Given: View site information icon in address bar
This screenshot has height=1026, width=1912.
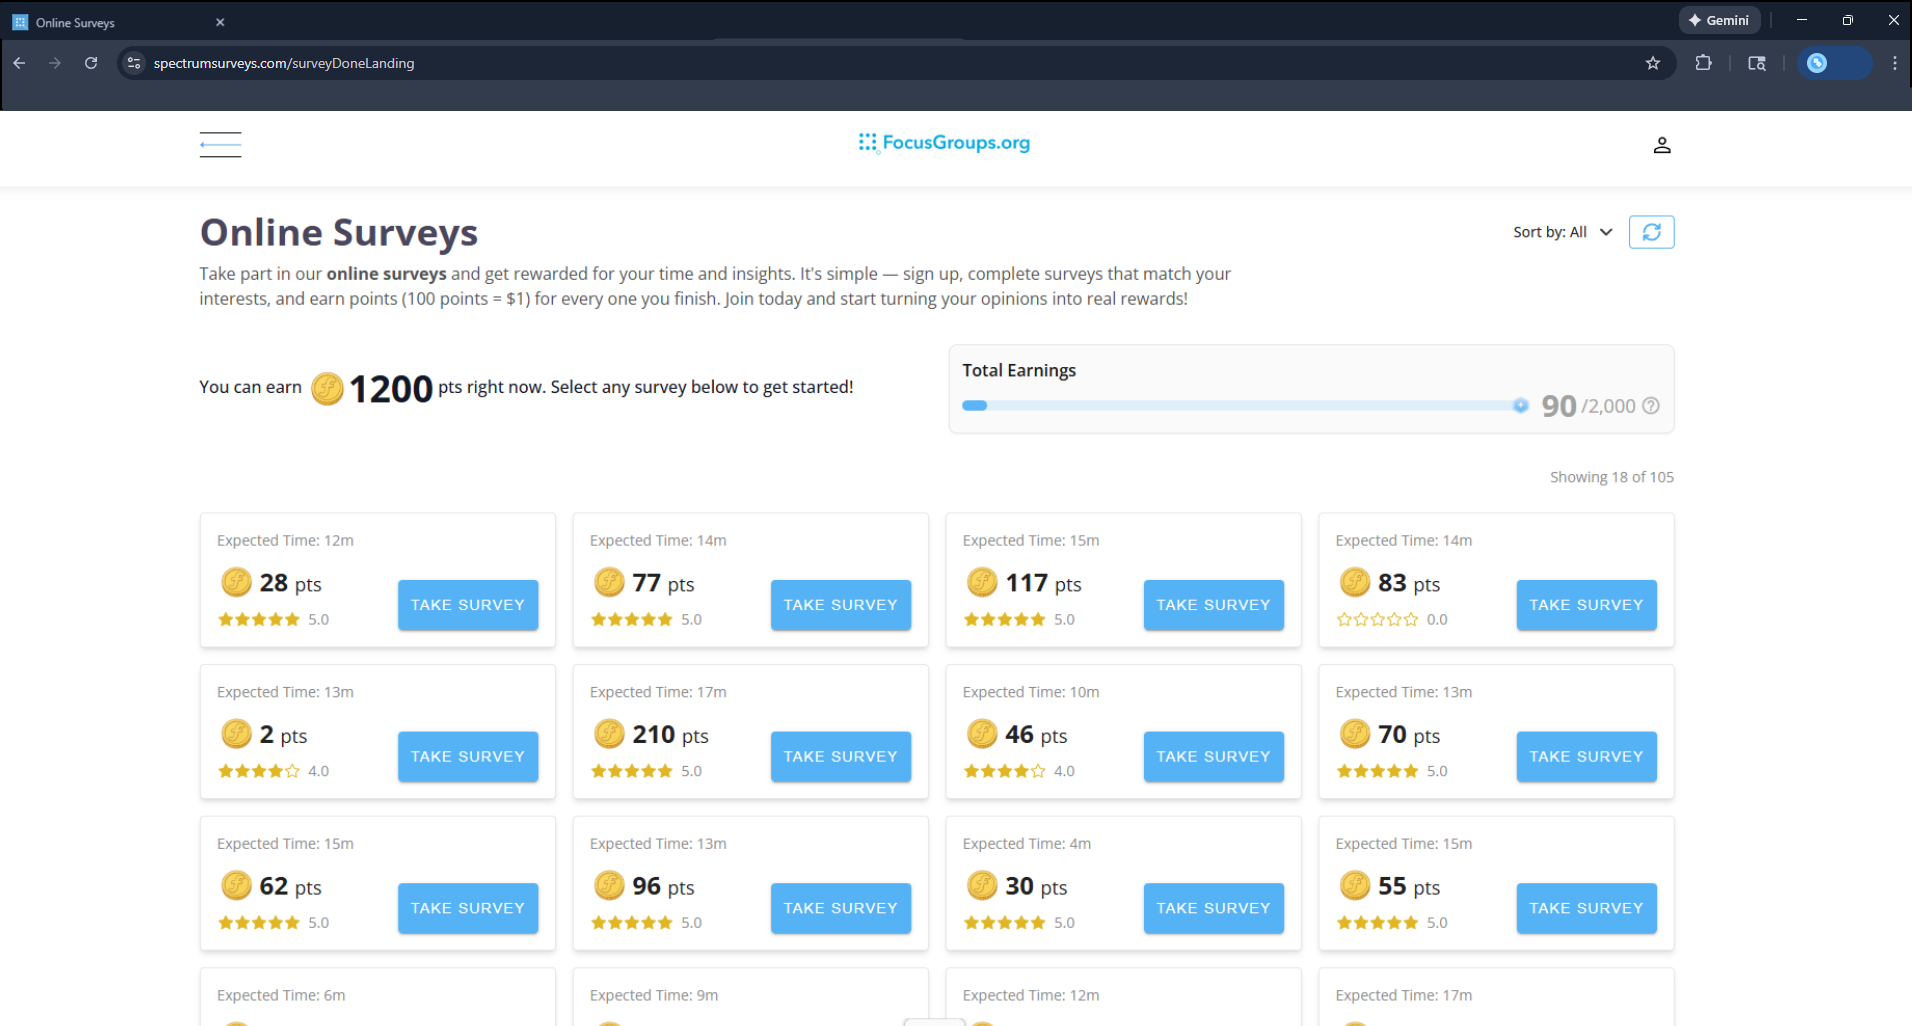Looking at the screenshot, I should coord(134,63).
